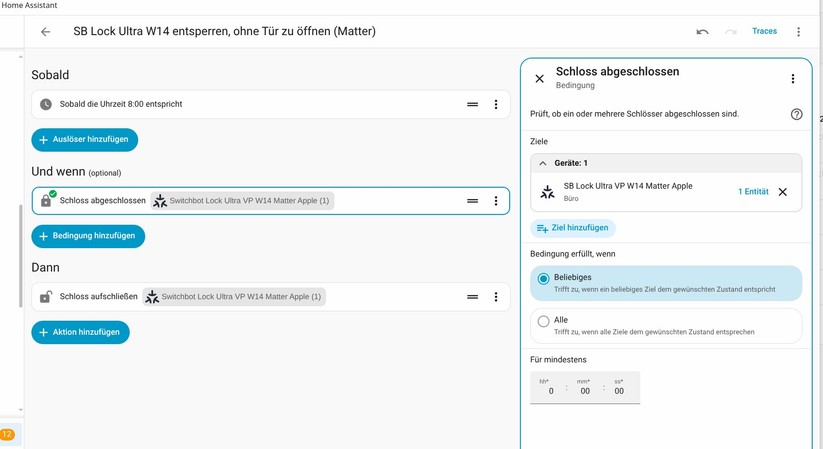Open the menu of the time trigger row
This screenshot has width=823, height=449.
point(495,104)
